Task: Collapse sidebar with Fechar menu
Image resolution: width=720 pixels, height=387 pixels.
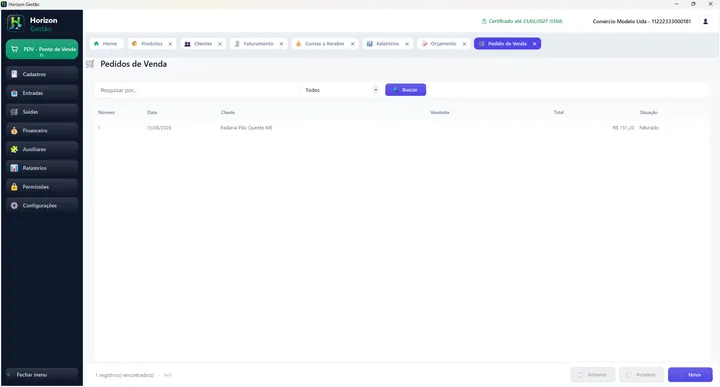Action: pos(42,375)
